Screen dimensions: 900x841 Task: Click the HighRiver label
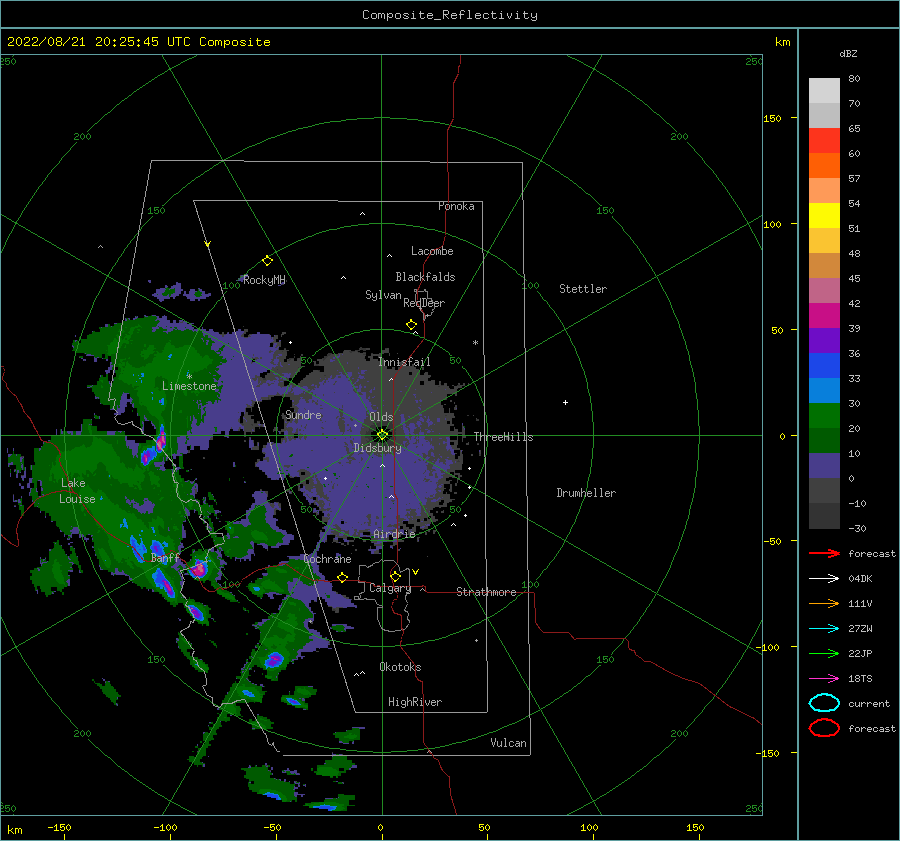[x=414, y=702]
